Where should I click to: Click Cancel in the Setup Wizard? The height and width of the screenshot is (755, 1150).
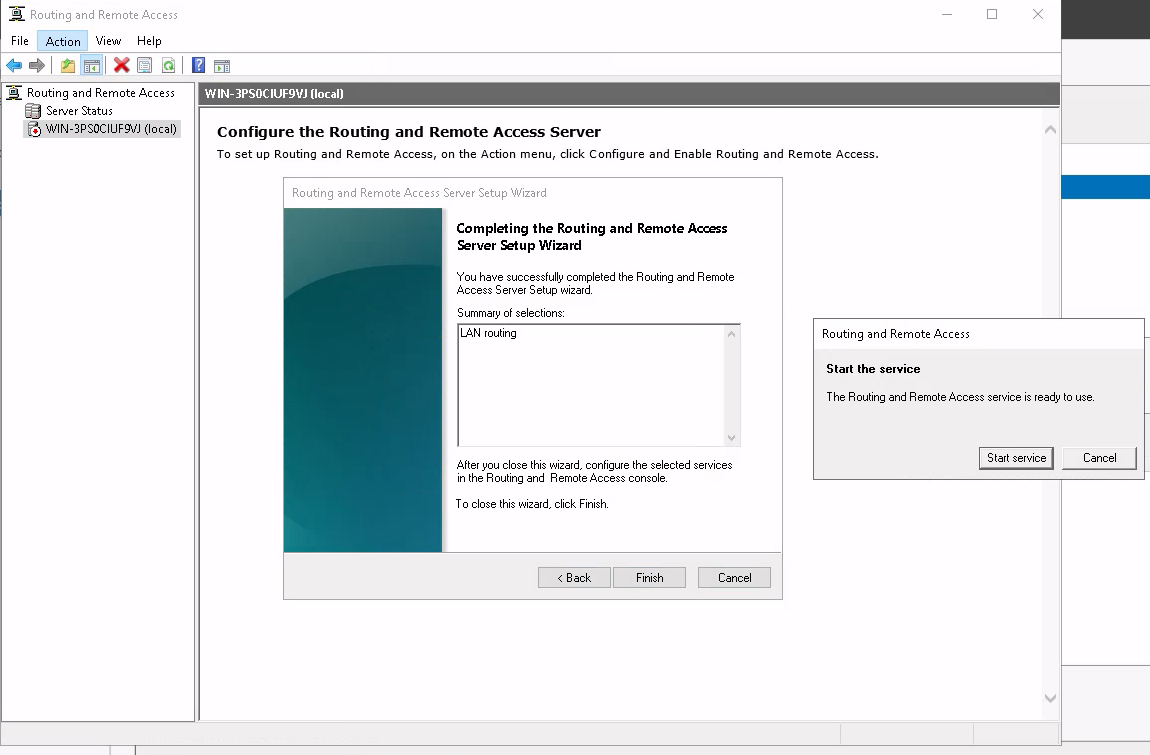[x=734, y=577]
